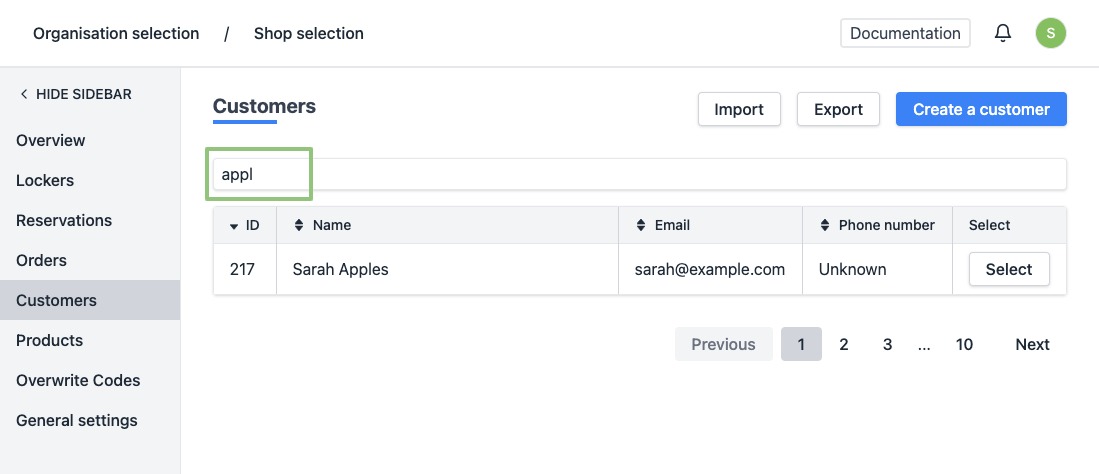1099x474 pixels.
Task: Sort customers by Phone number column
Action: point(824,226)
